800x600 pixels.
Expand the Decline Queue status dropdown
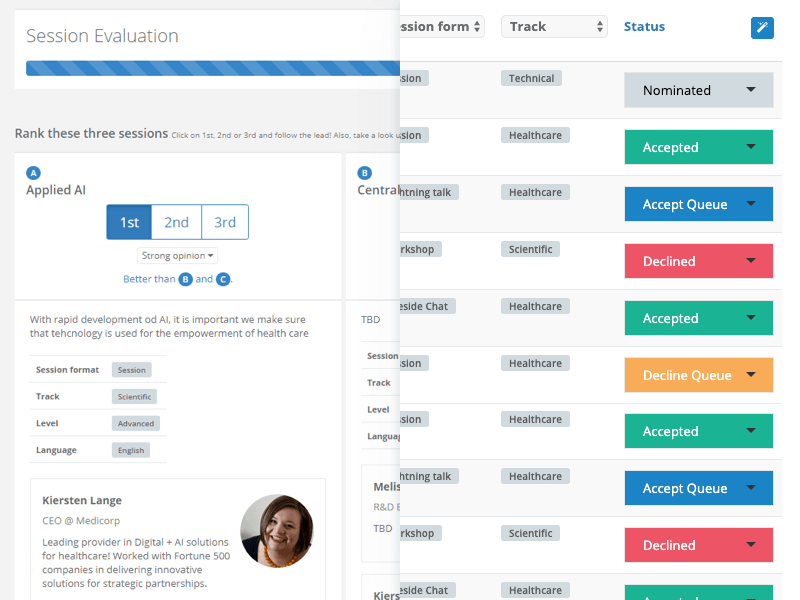698,375
